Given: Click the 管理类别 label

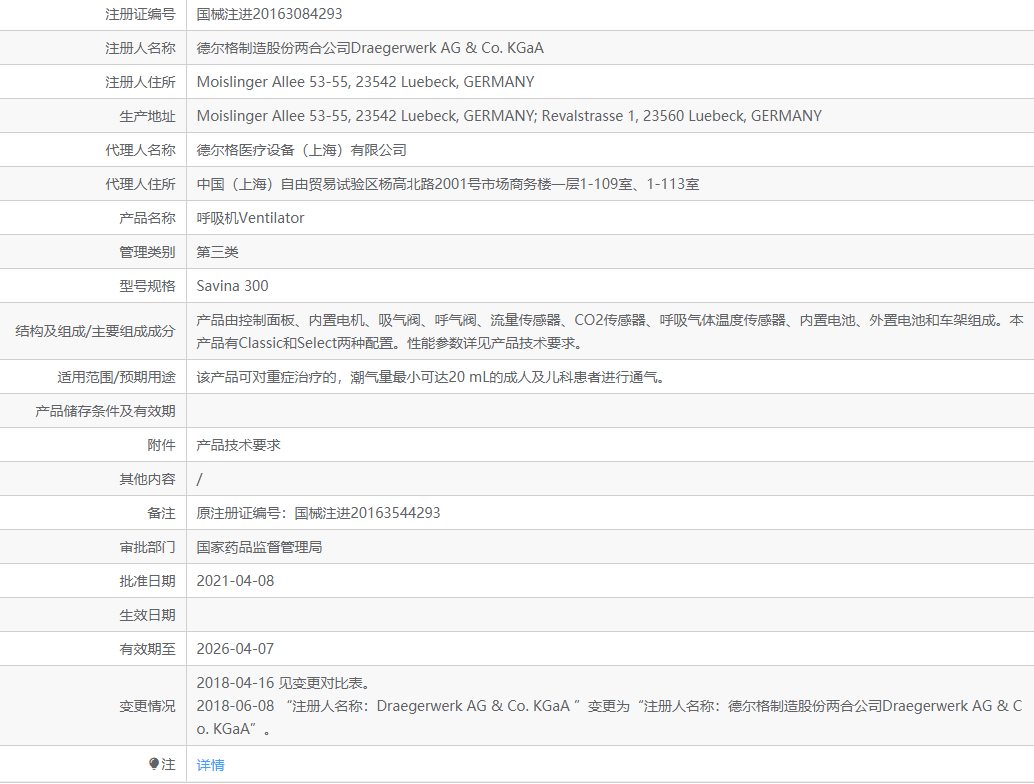Looking at the screenshot, I should [148, 252].
